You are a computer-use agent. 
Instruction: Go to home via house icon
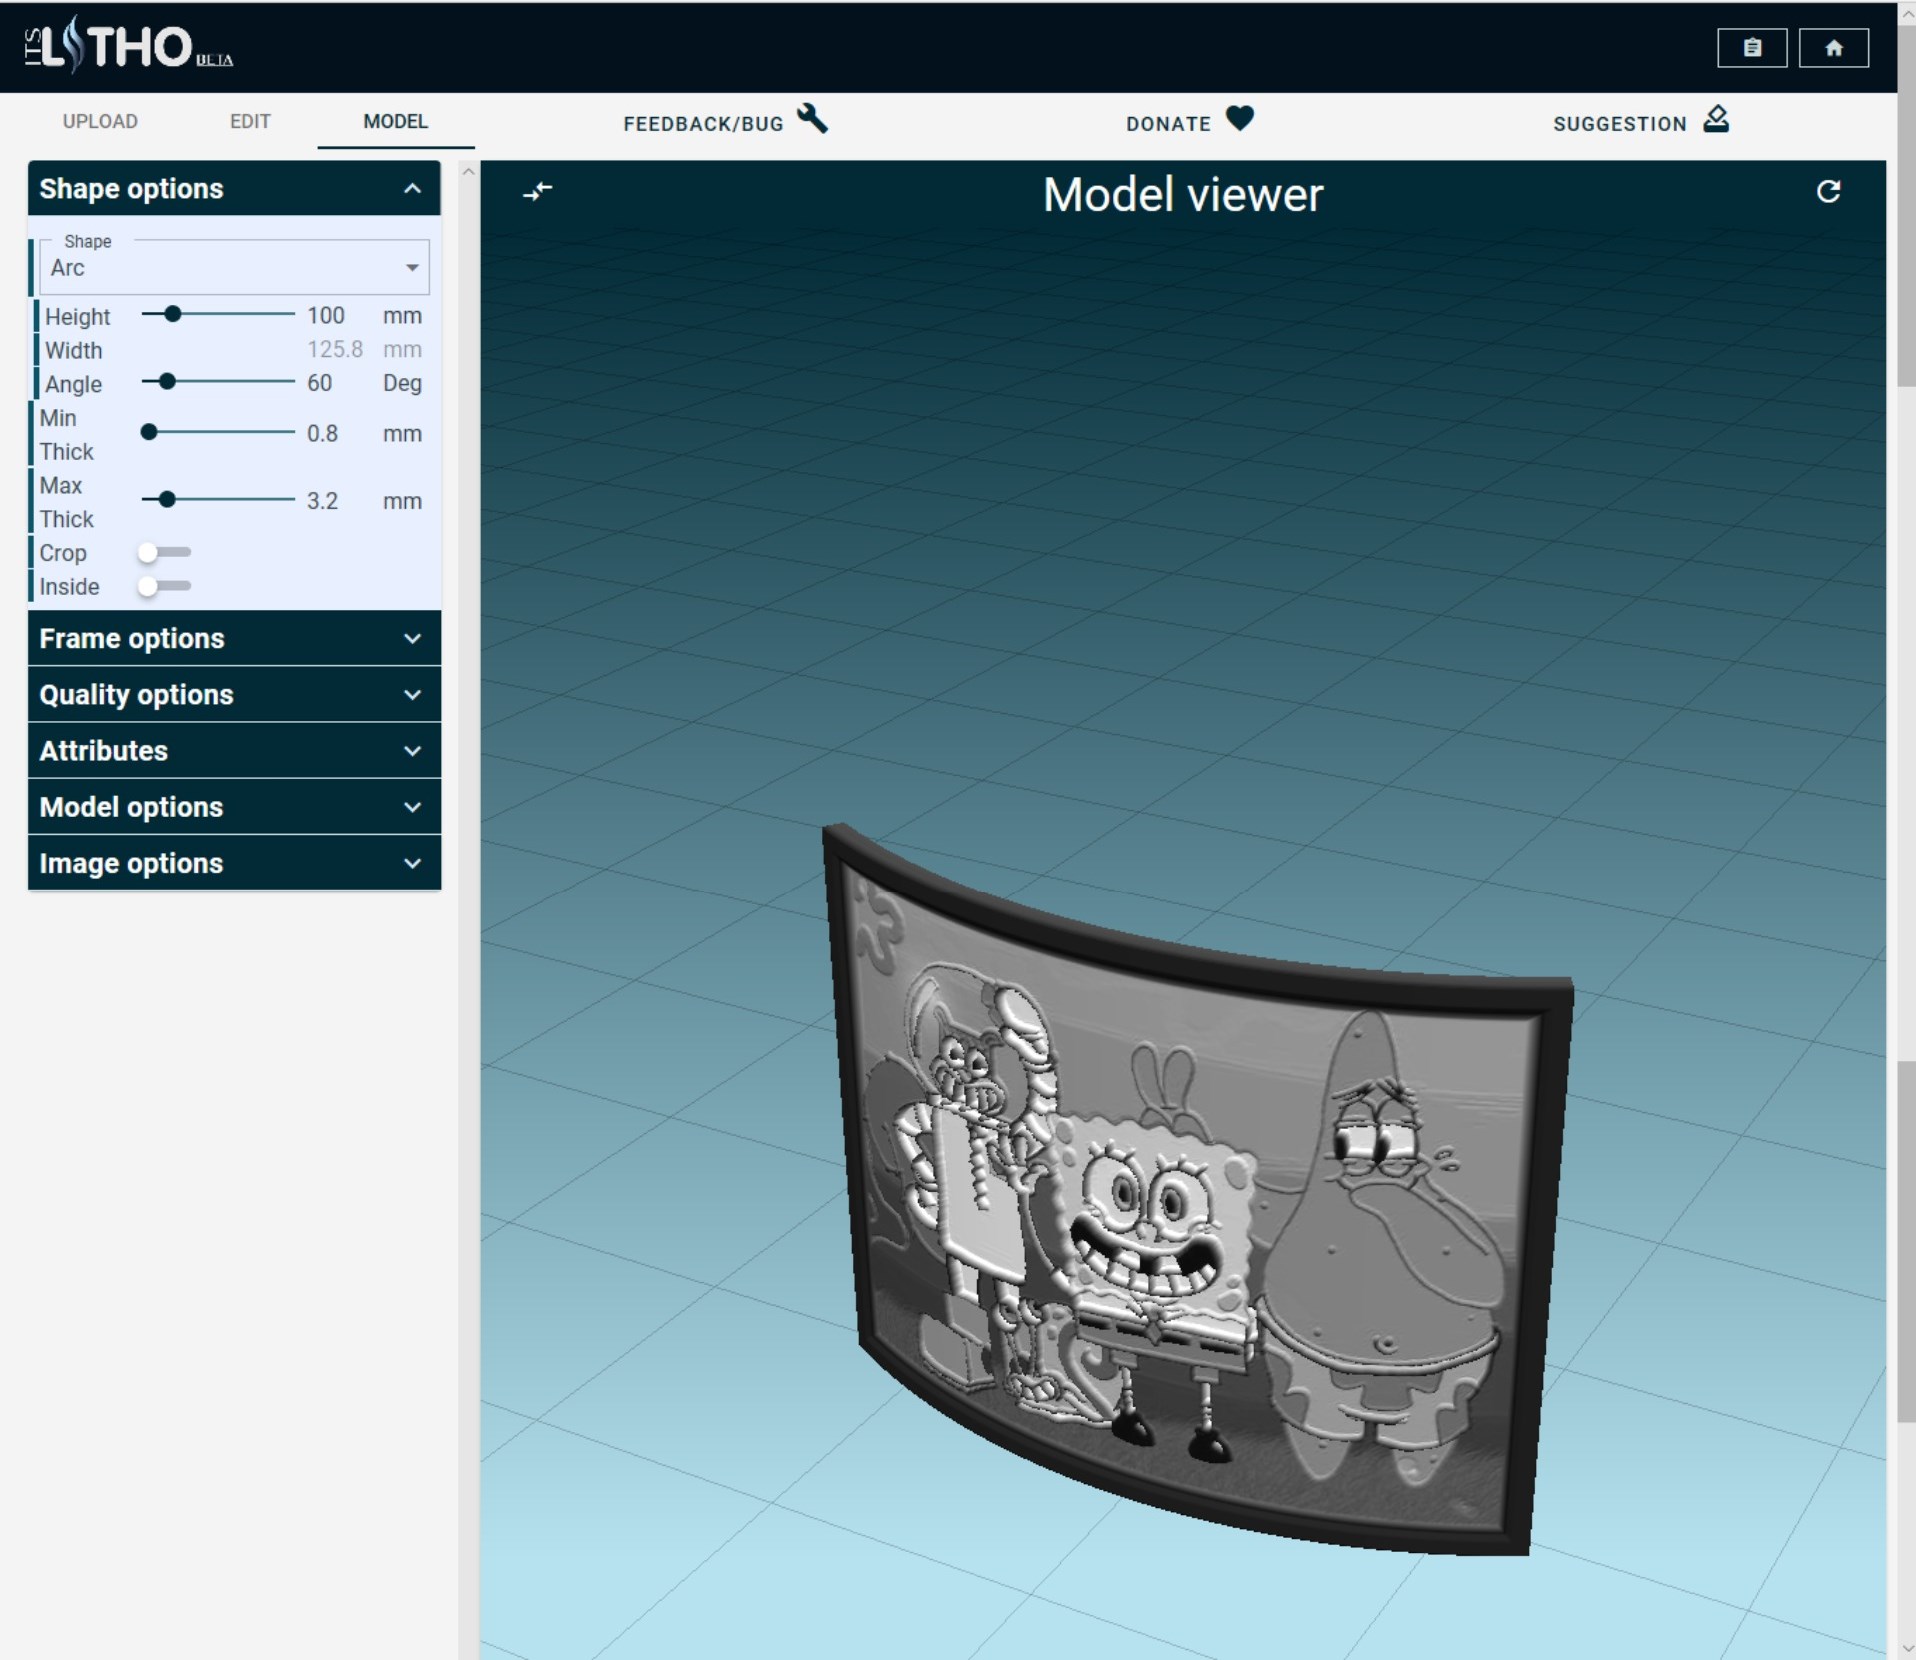click(x=1833, y=48)
